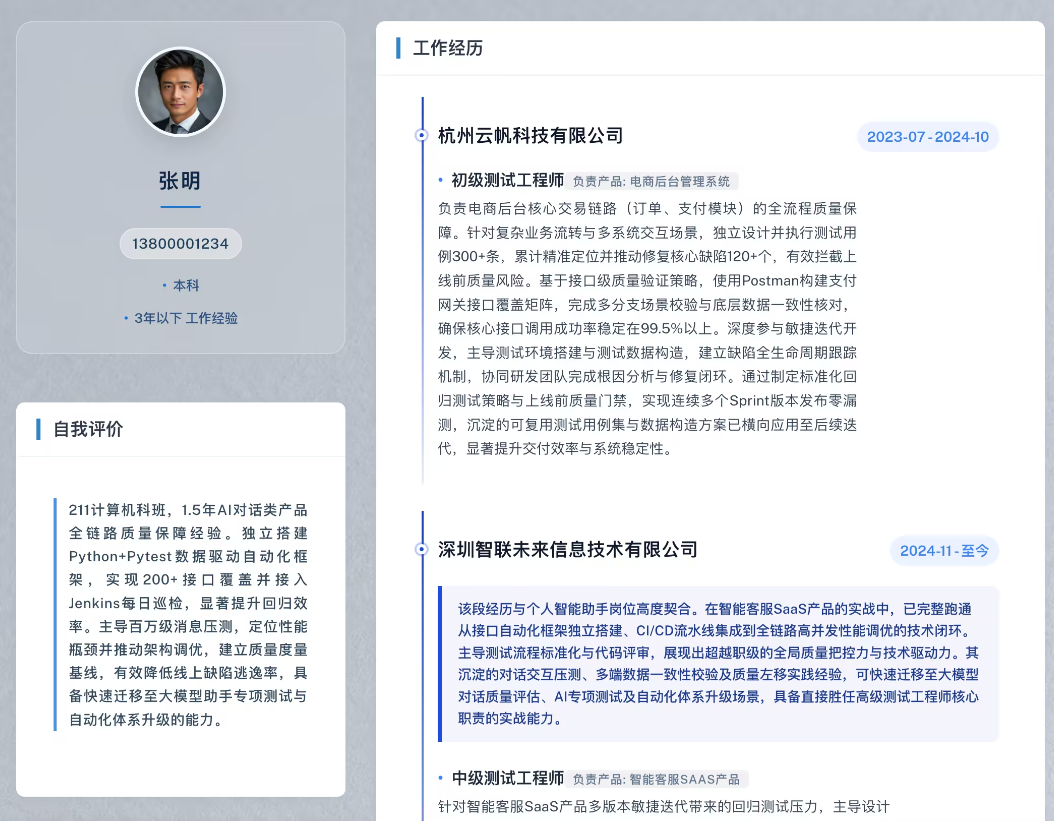Click the e-commerce job description paragraph
This screenshot has height=821, width=1054.
[647, 328]
